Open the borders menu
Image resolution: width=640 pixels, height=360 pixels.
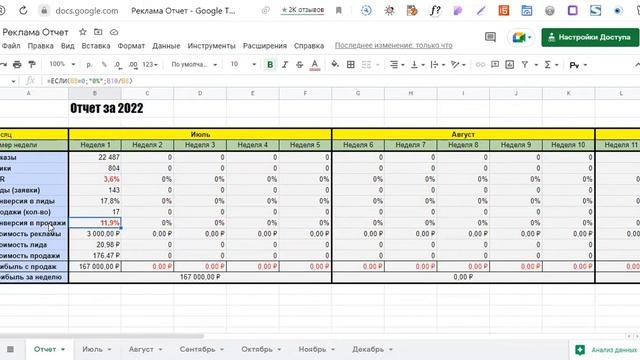click(x=350, y=64)
